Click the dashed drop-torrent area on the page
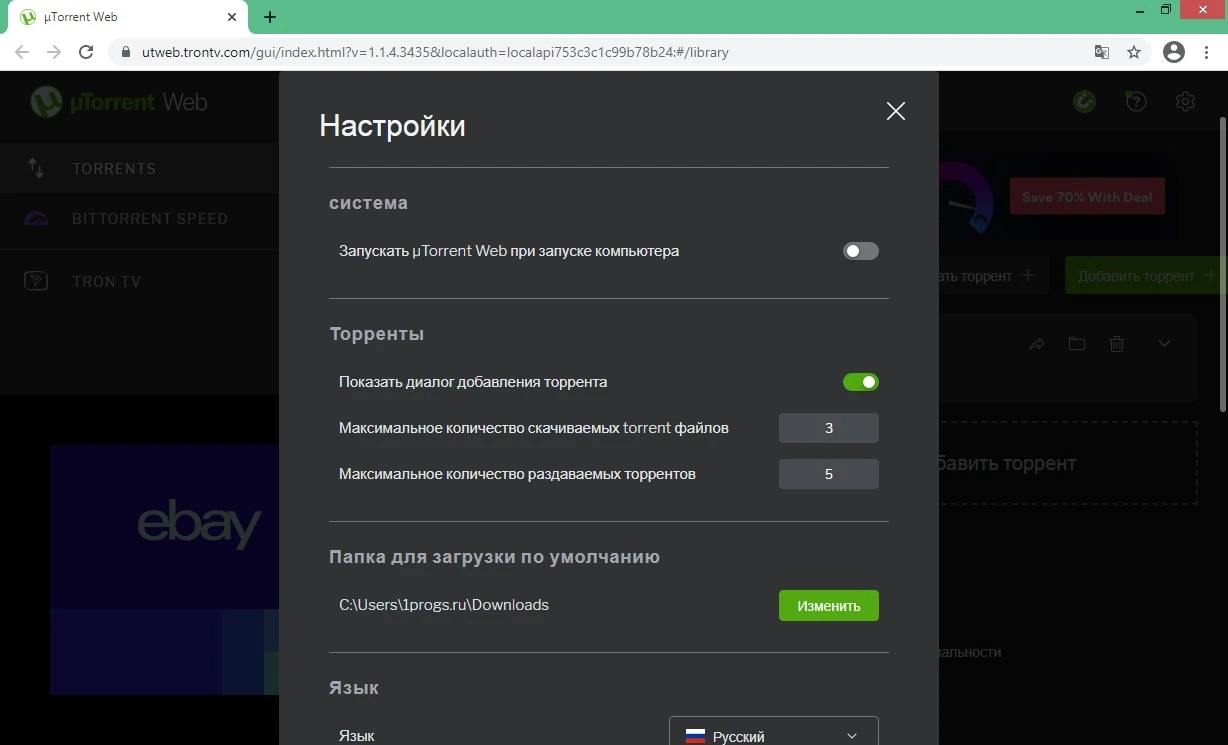This screenshot has height=745, width=1228. [x=1068, y=463]
